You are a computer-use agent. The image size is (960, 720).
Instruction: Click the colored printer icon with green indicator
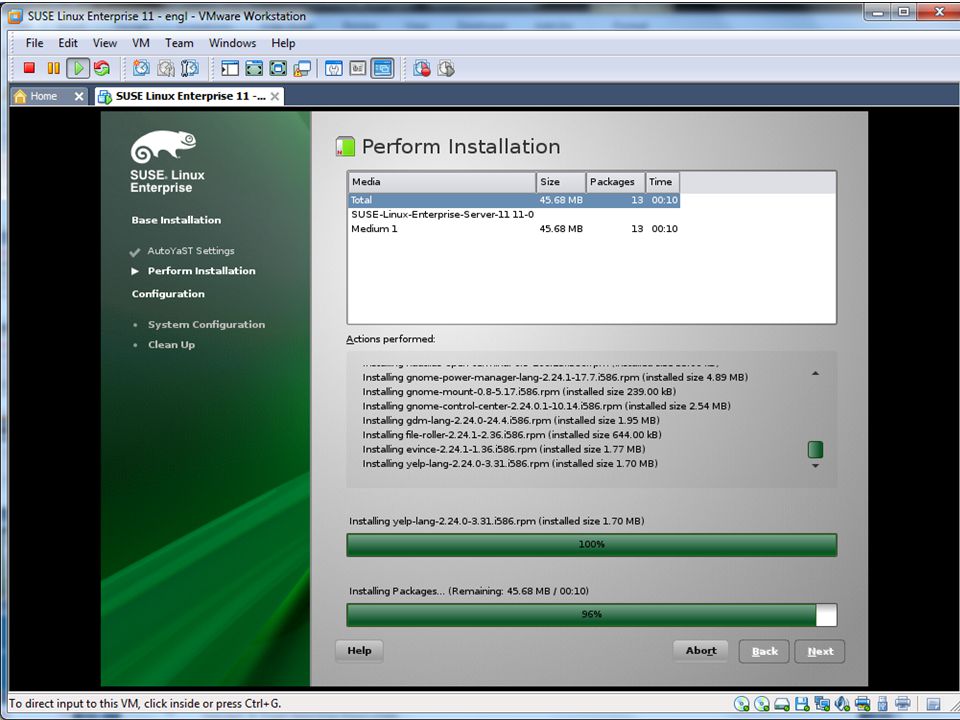click(862, 703)
